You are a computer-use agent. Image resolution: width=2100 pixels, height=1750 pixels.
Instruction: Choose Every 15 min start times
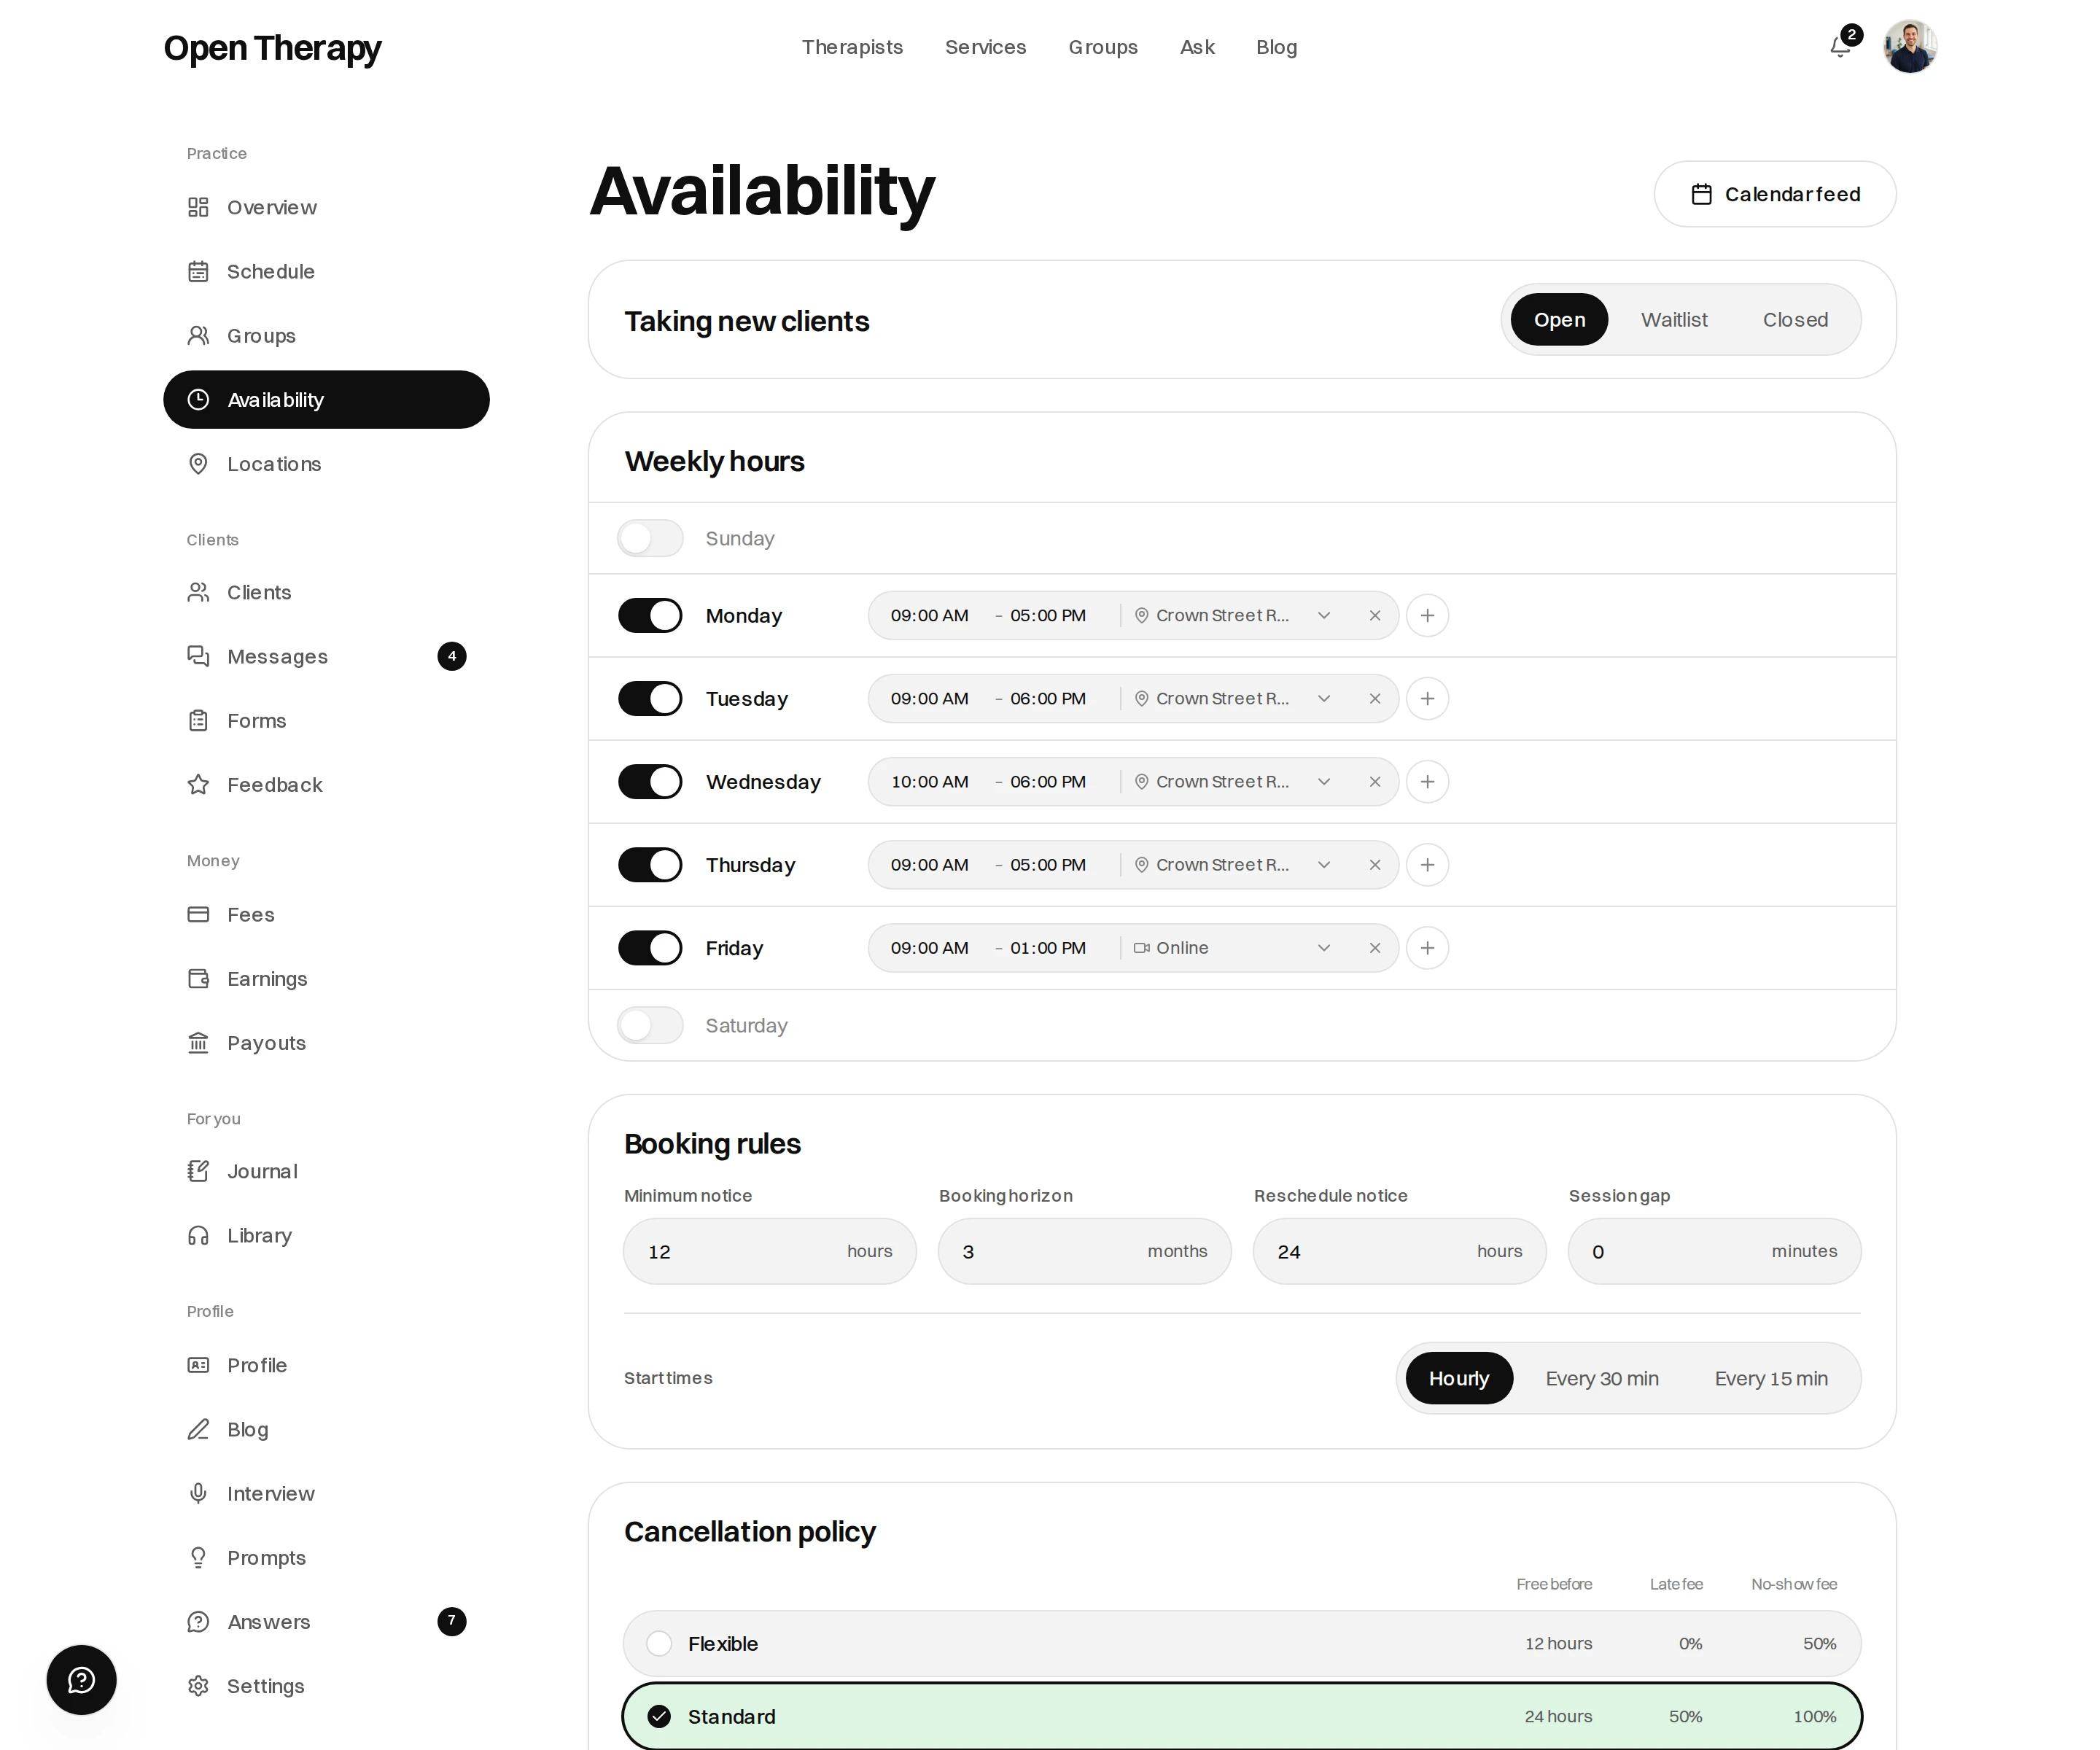coord(1771,1378)
